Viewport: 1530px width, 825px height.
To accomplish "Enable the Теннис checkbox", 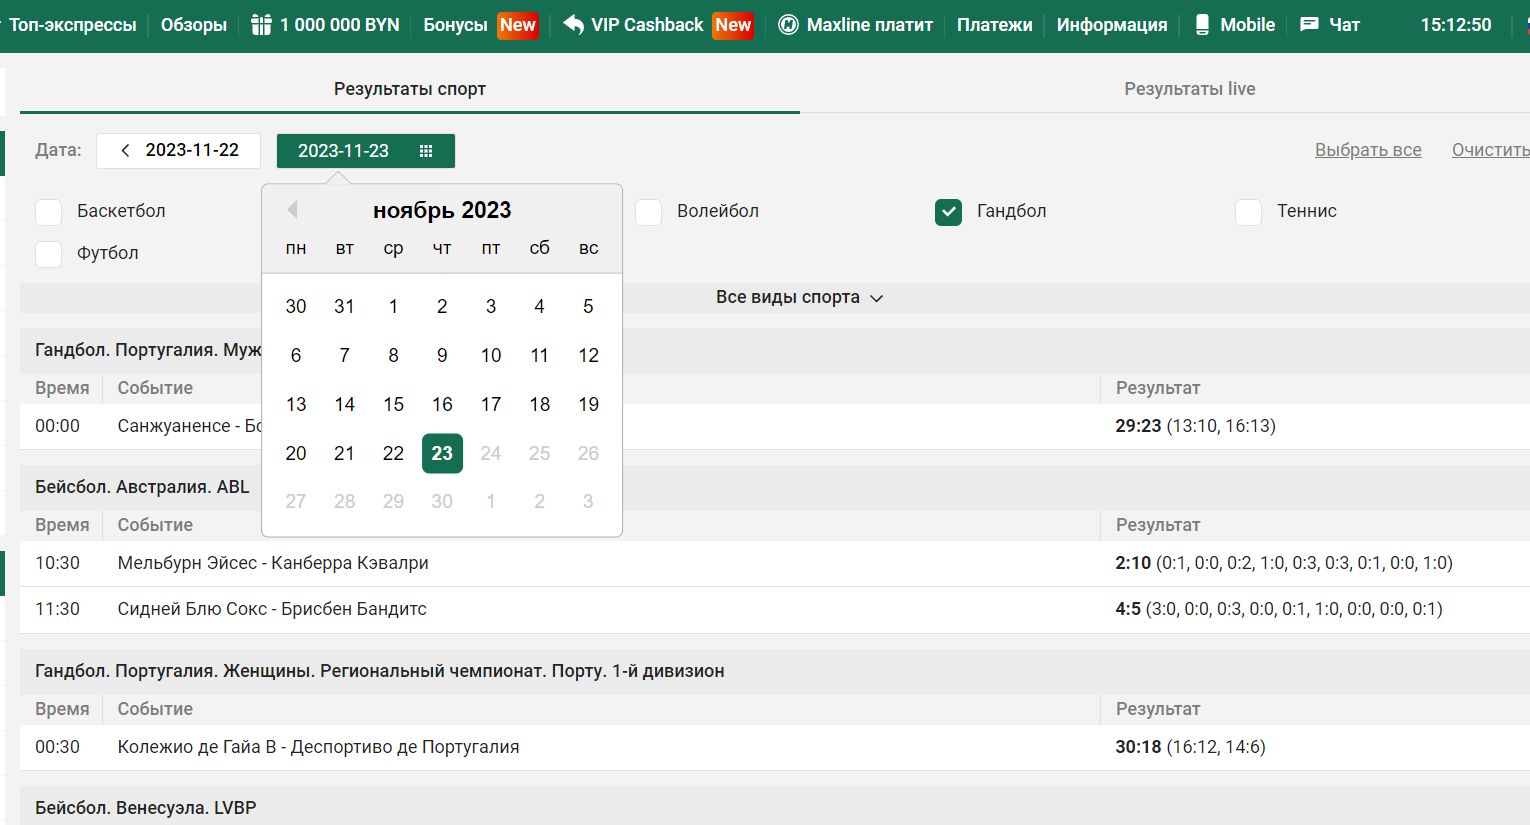I will click(x=1249, y=212).
